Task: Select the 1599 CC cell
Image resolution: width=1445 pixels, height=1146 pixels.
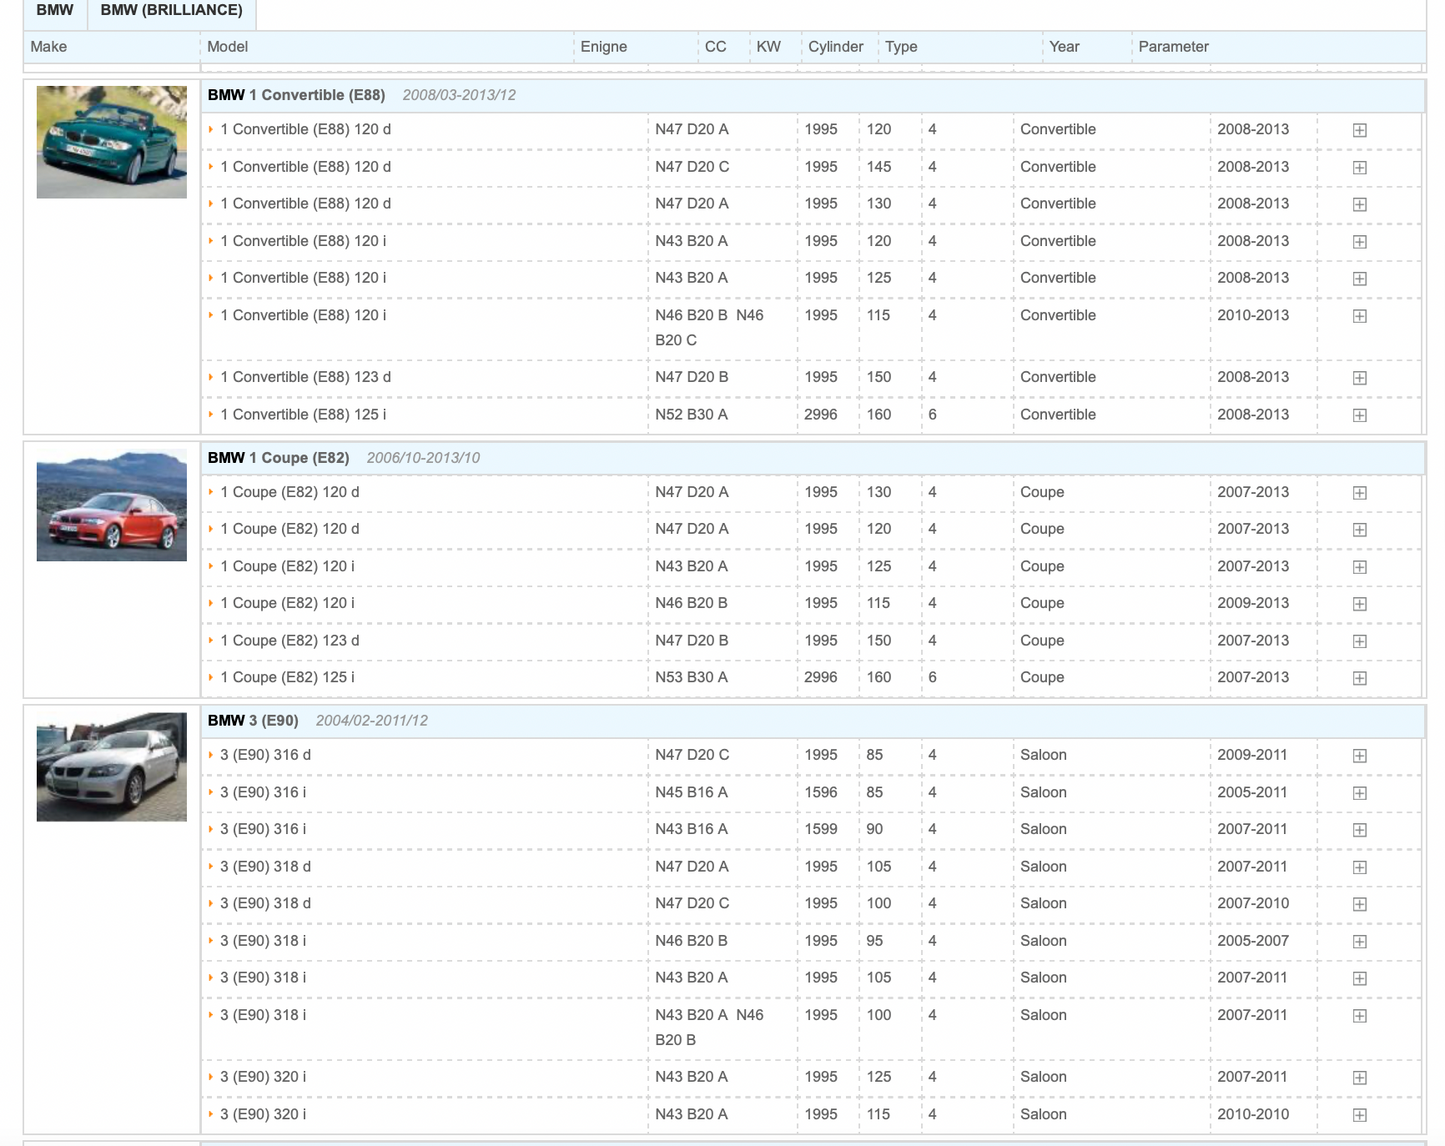Action: 821,830
